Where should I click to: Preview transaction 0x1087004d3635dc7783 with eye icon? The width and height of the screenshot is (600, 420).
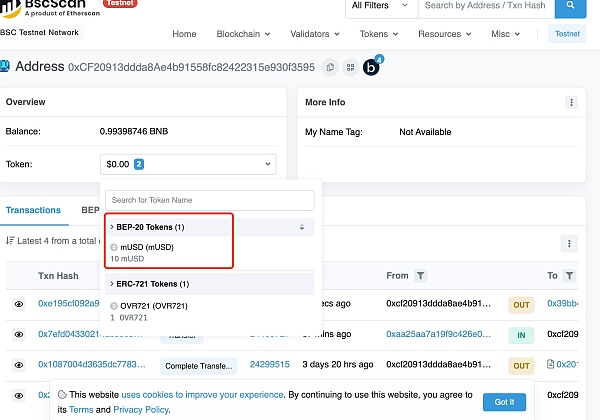click(19, 365)
